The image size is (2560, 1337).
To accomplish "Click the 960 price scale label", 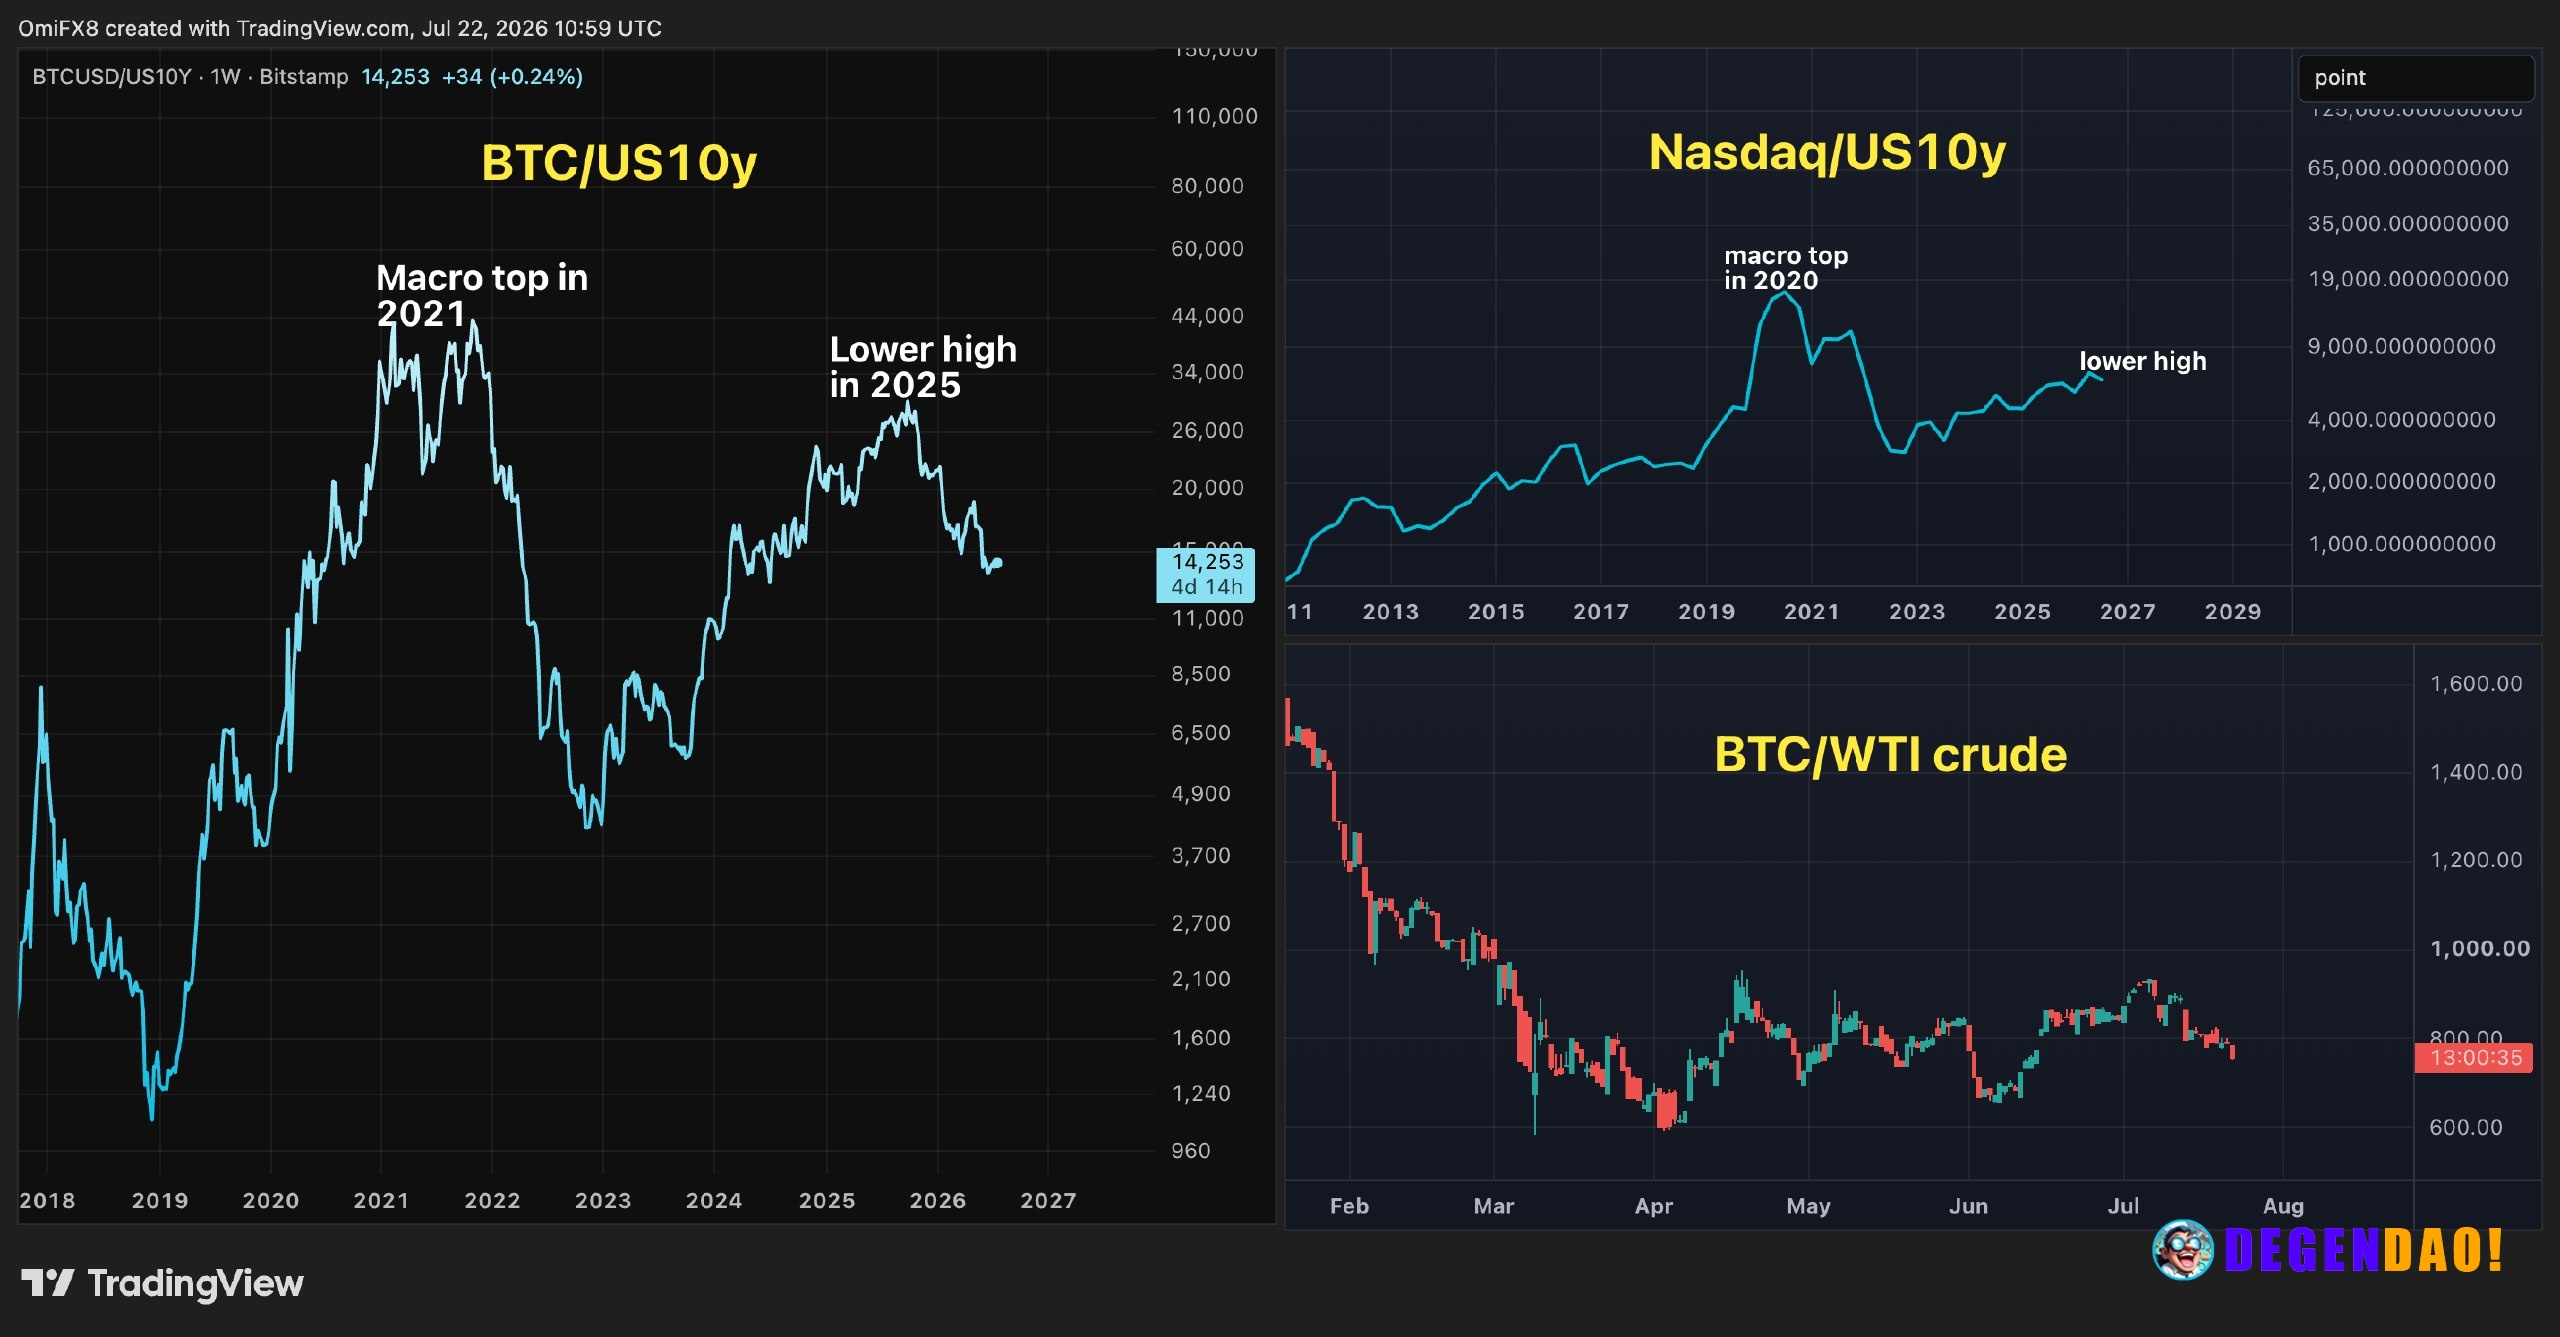I will tap(1190, 1151).
